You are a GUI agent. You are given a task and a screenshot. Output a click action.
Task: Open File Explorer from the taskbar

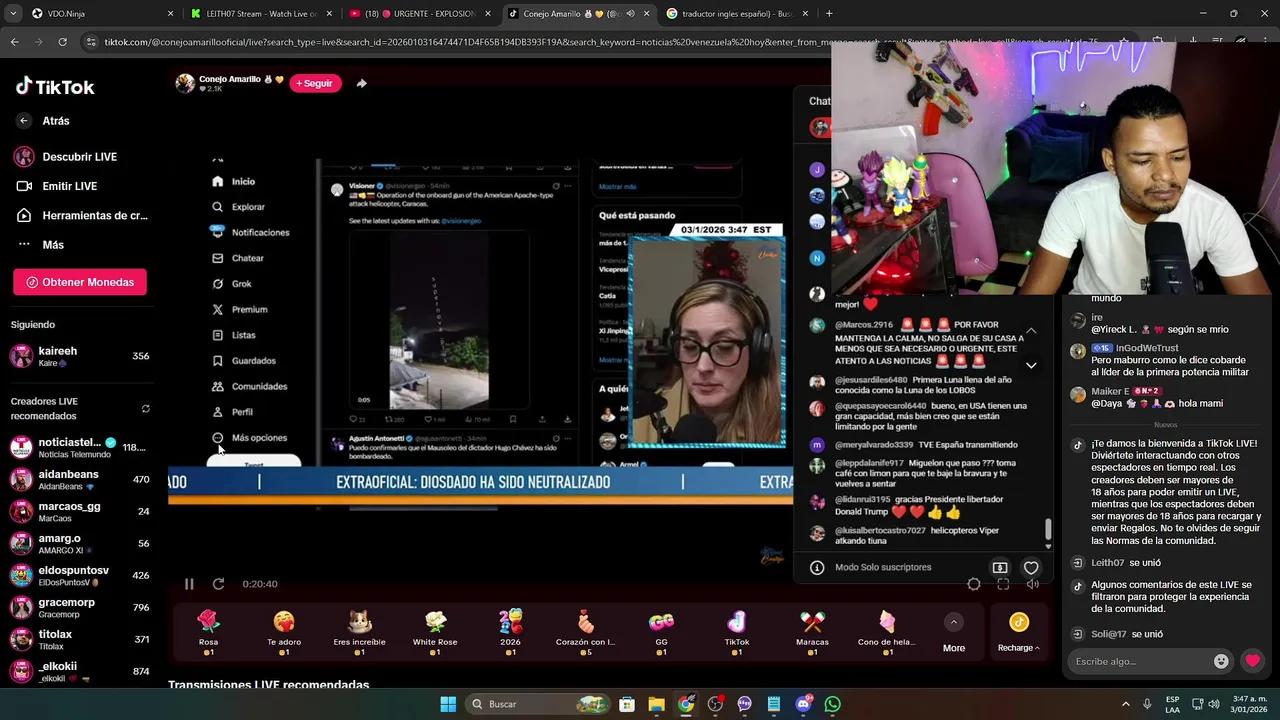pyautogui.click(x=656, y=704)
